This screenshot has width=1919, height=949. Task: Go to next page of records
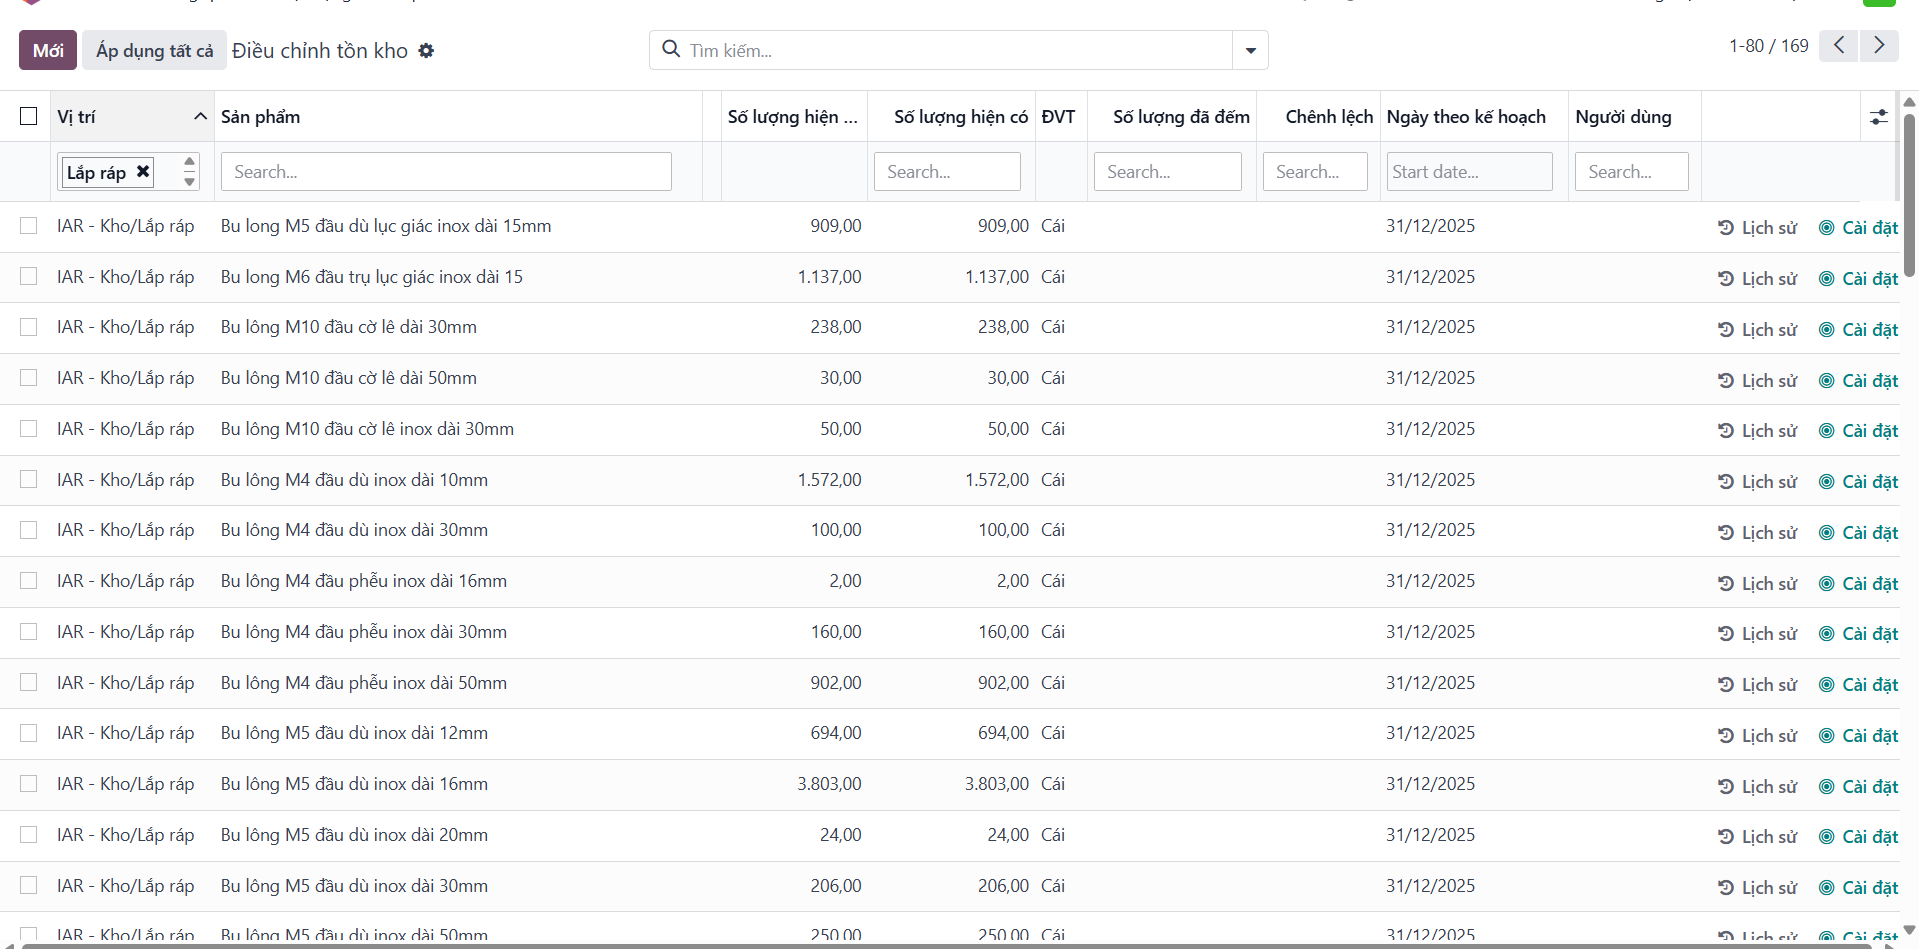click(1879, 46)
